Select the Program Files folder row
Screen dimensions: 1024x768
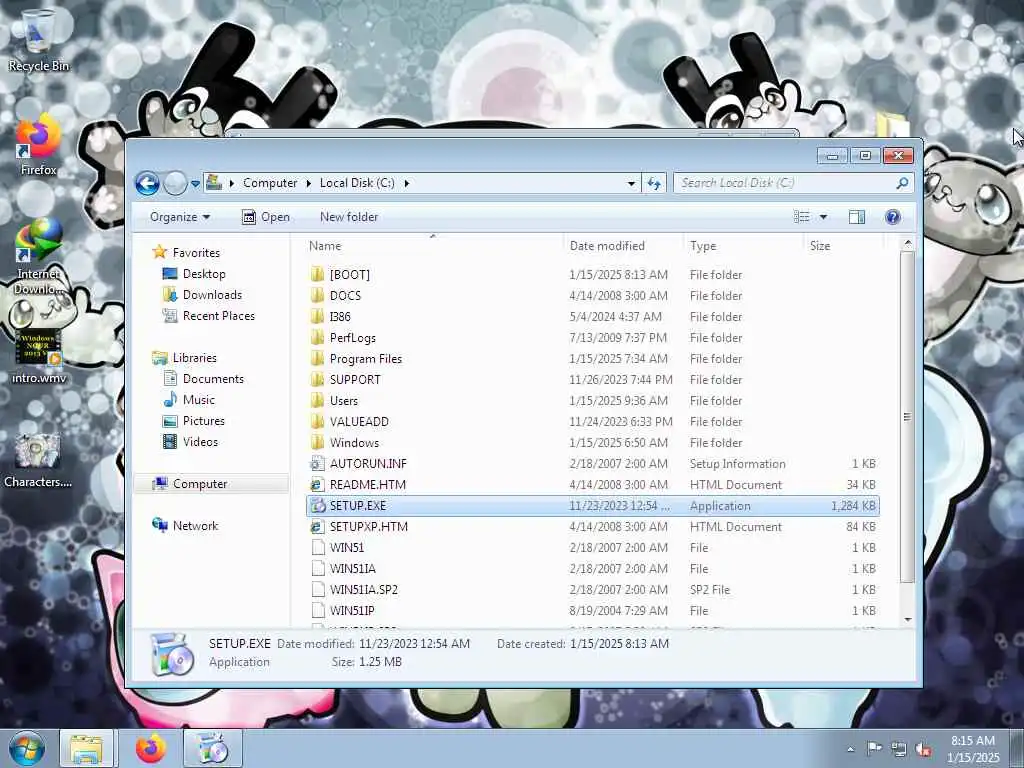coord(592,359)
